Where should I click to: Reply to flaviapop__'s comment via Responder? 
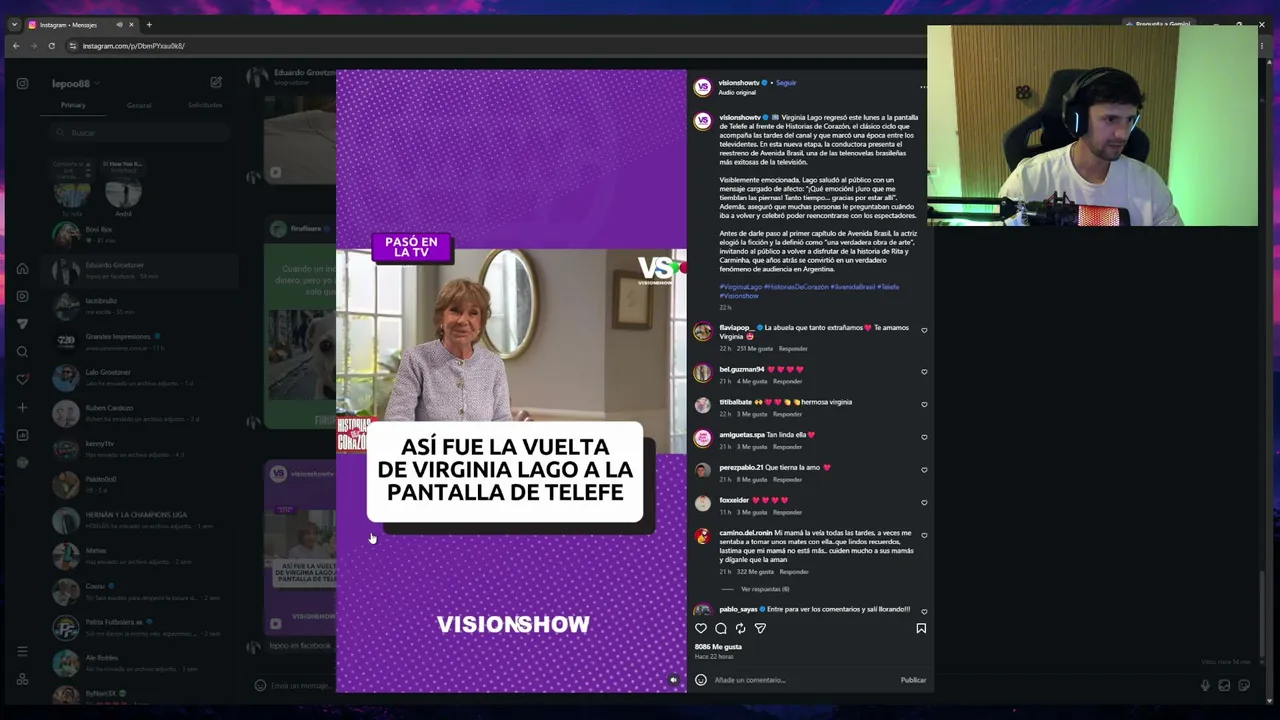point(793,349)
